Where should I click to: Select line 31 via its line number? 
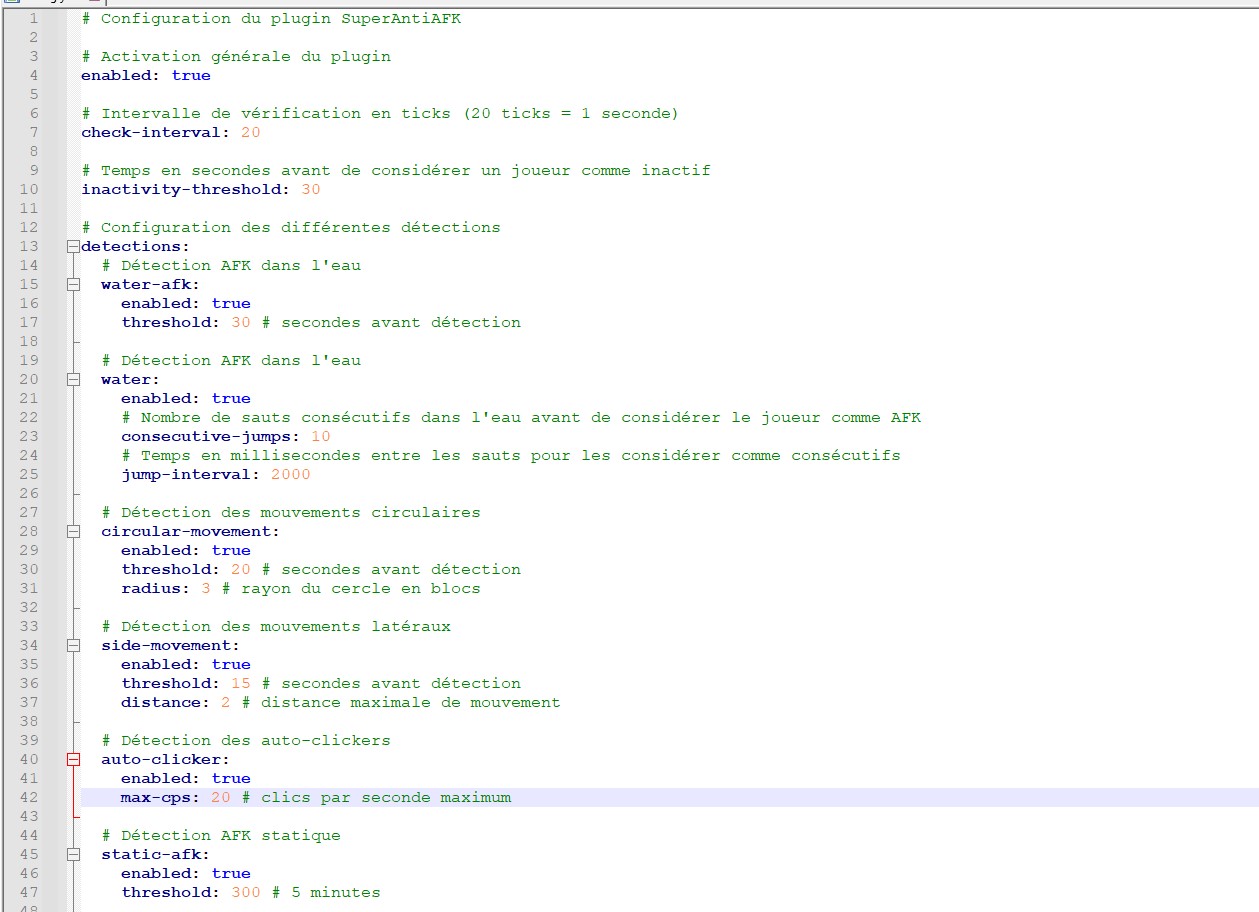tap(29, 588)
